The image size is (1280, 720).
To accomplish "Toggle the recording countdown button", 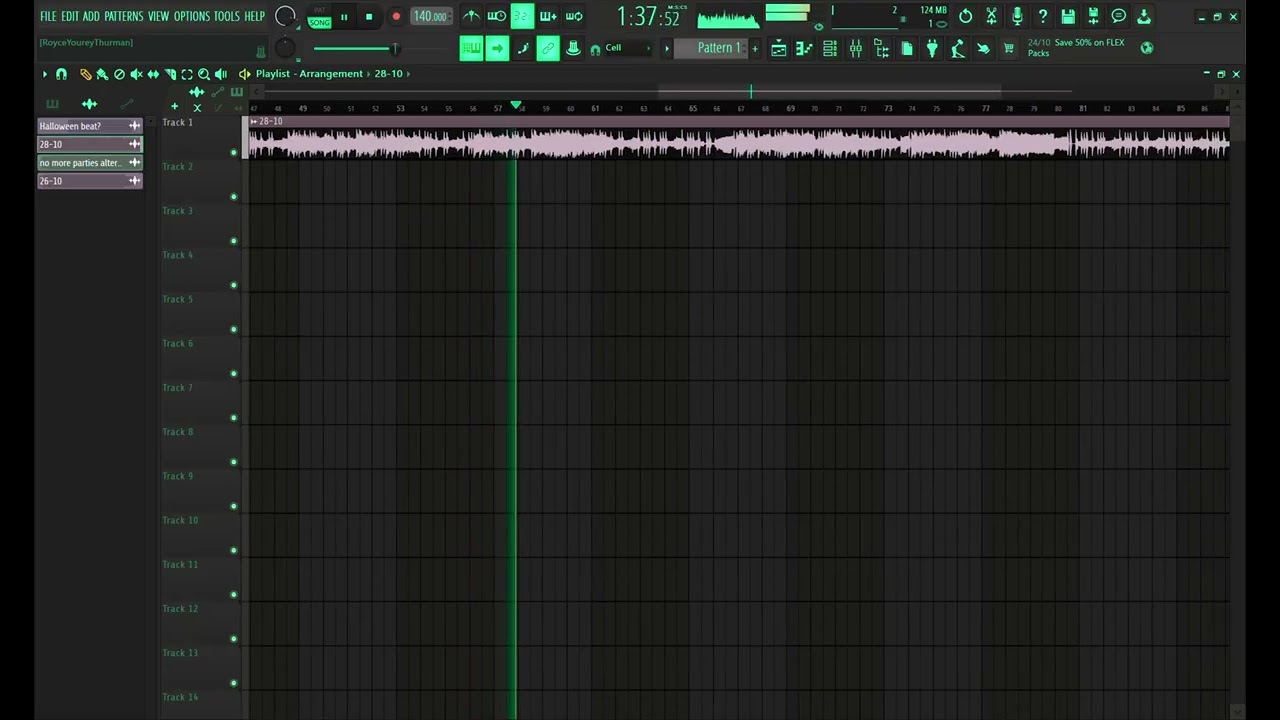I will tap(522, 16).
